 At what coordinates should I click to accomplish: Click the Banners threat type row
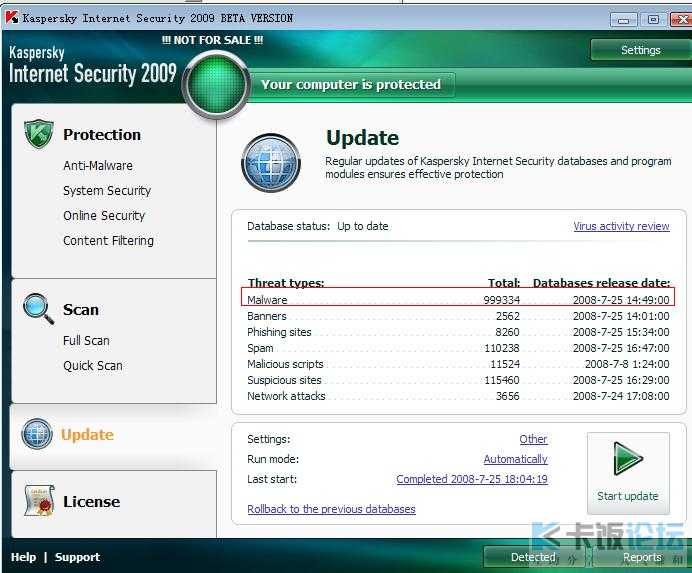coord(458,316)
